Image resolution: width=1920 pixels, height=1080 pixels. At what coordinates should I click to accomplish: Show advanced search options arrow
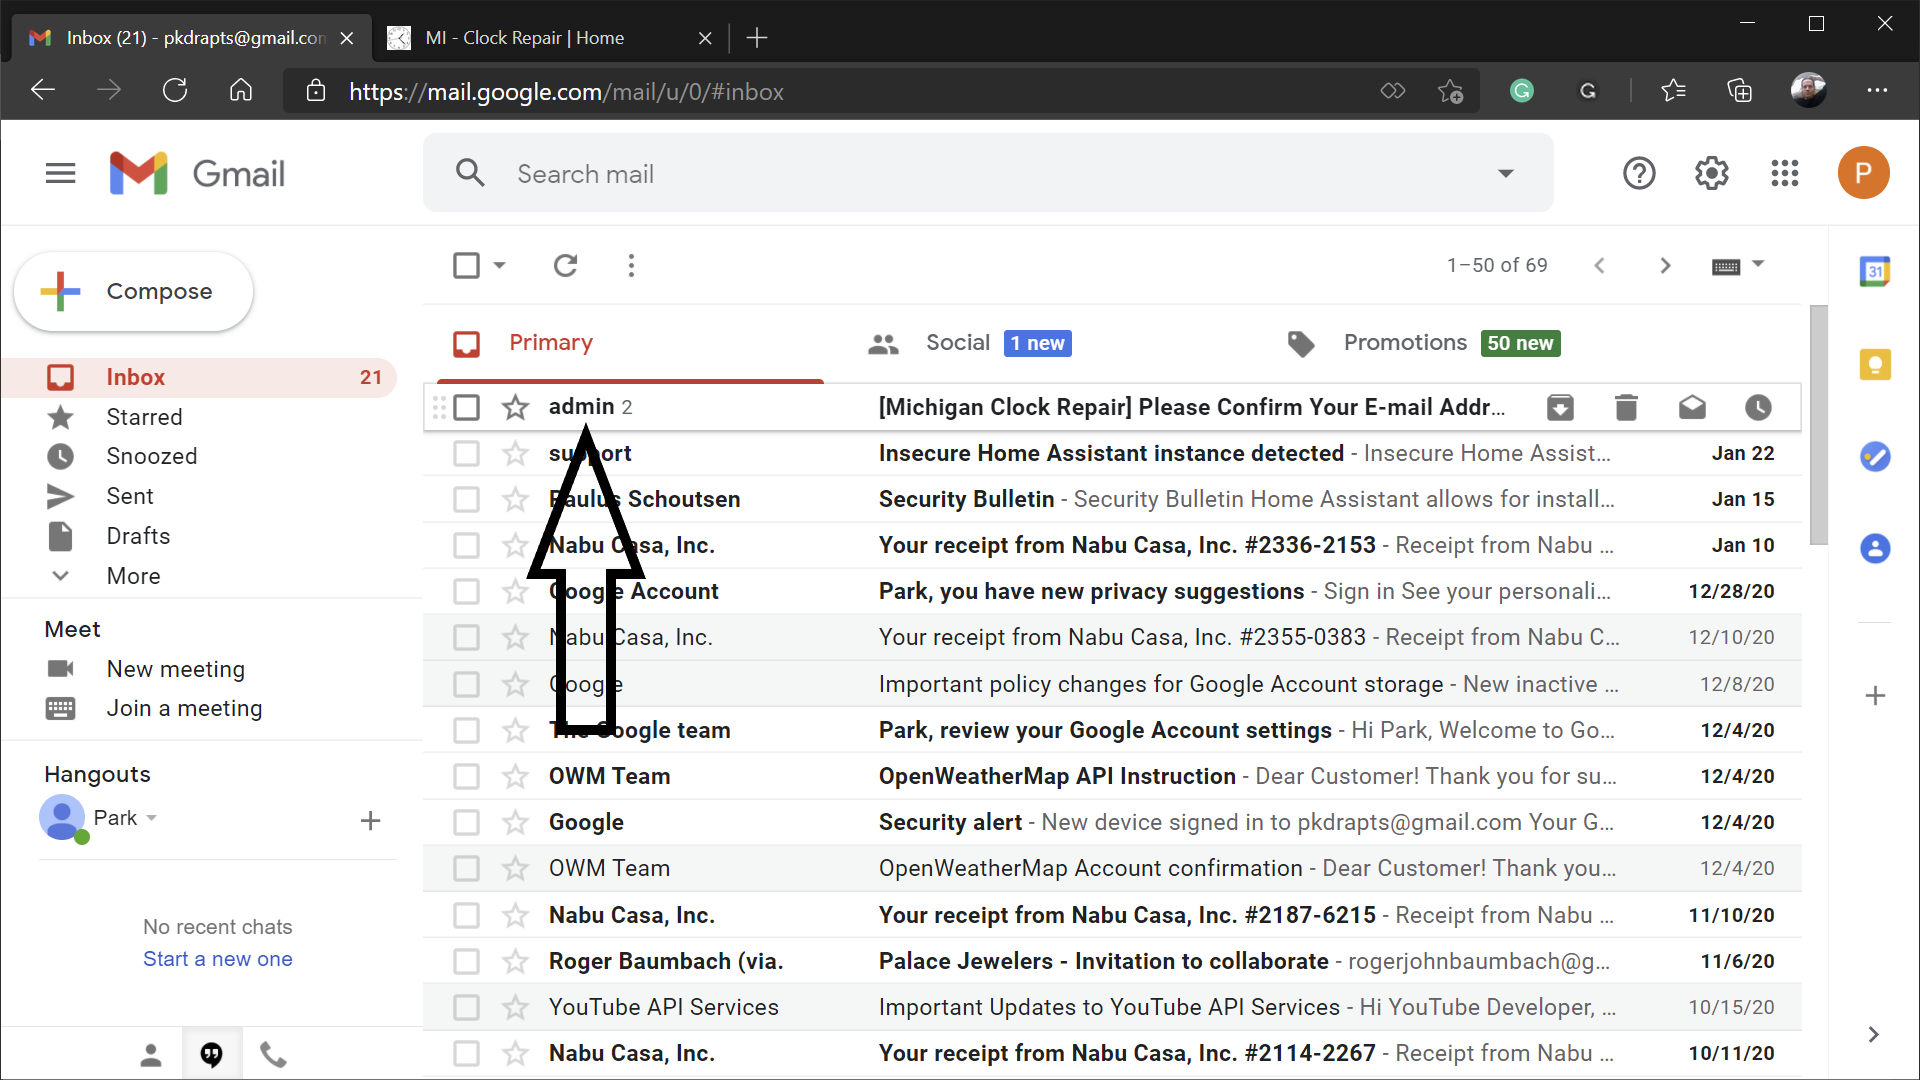1506,173
